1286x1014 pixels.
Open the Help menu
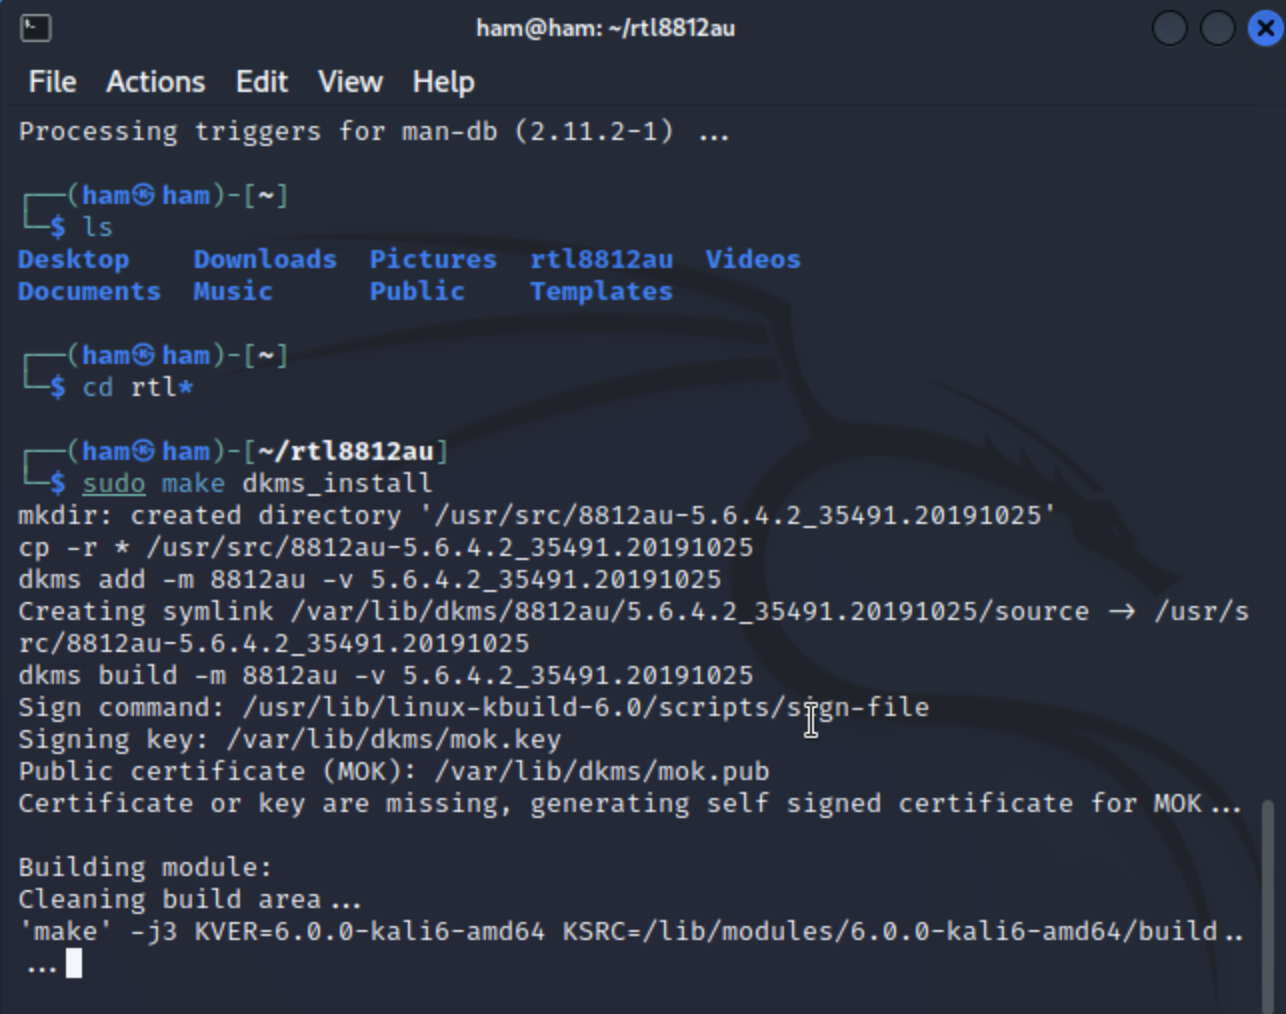coord(442,82)
